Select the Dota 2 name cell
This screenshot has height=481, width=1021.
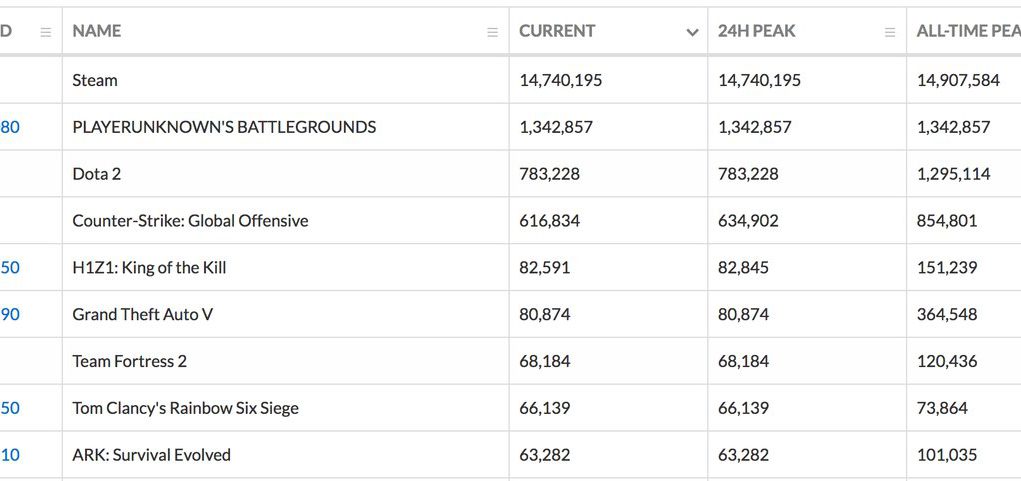tap(285, 174)
